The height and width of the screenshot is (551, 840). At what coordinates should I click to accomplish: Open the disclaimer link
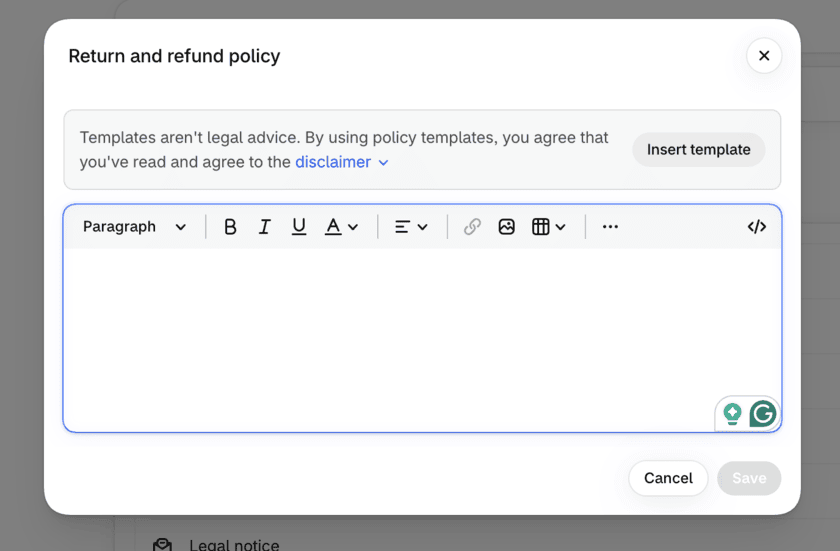[x=341, y=162]
